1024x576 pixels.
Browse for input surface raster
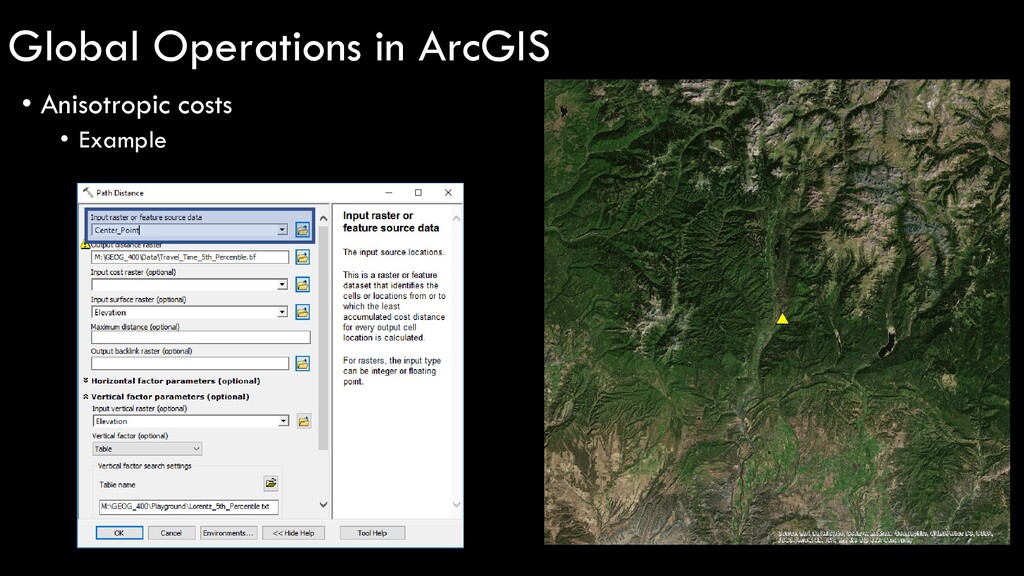tap(302, 312)
